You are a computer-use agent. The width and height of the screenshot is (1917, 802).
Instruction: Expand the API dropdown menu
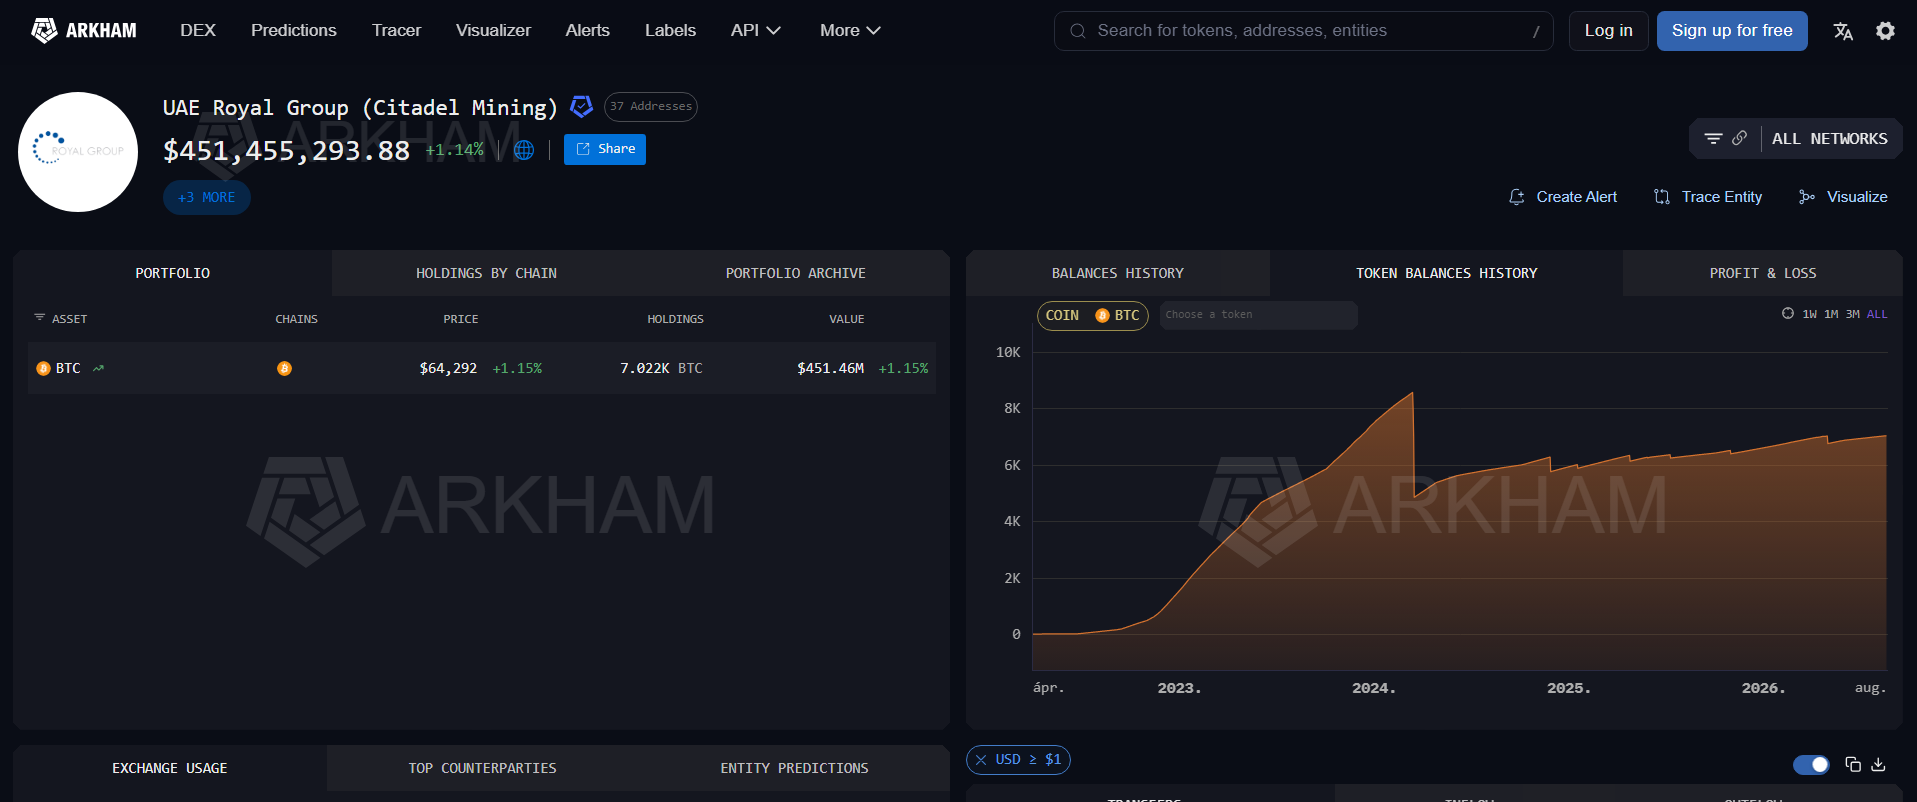click(x=755, y=31)
